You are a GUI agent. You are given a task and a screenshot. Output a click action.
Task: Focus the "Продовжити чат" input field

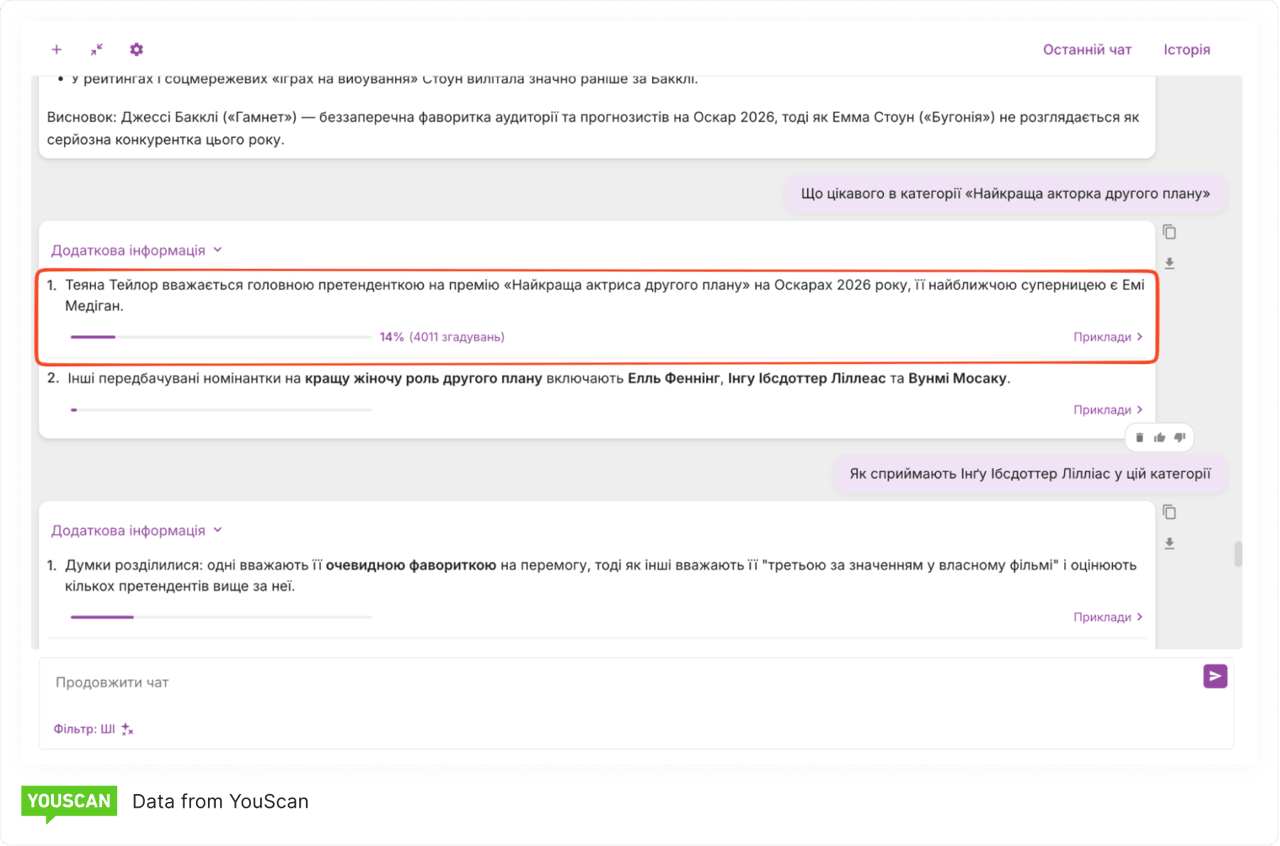click(x=600, y=682)
